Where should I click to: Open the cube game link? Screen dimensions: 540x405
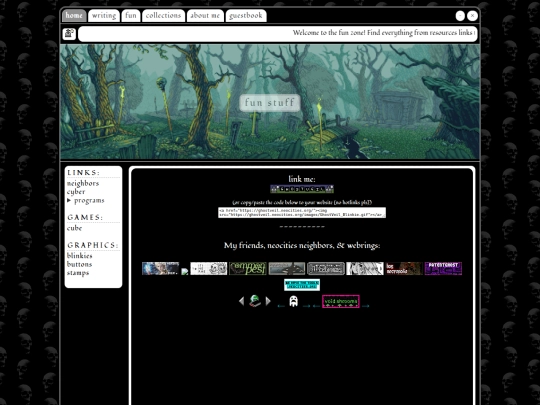[x=74, y=228]
